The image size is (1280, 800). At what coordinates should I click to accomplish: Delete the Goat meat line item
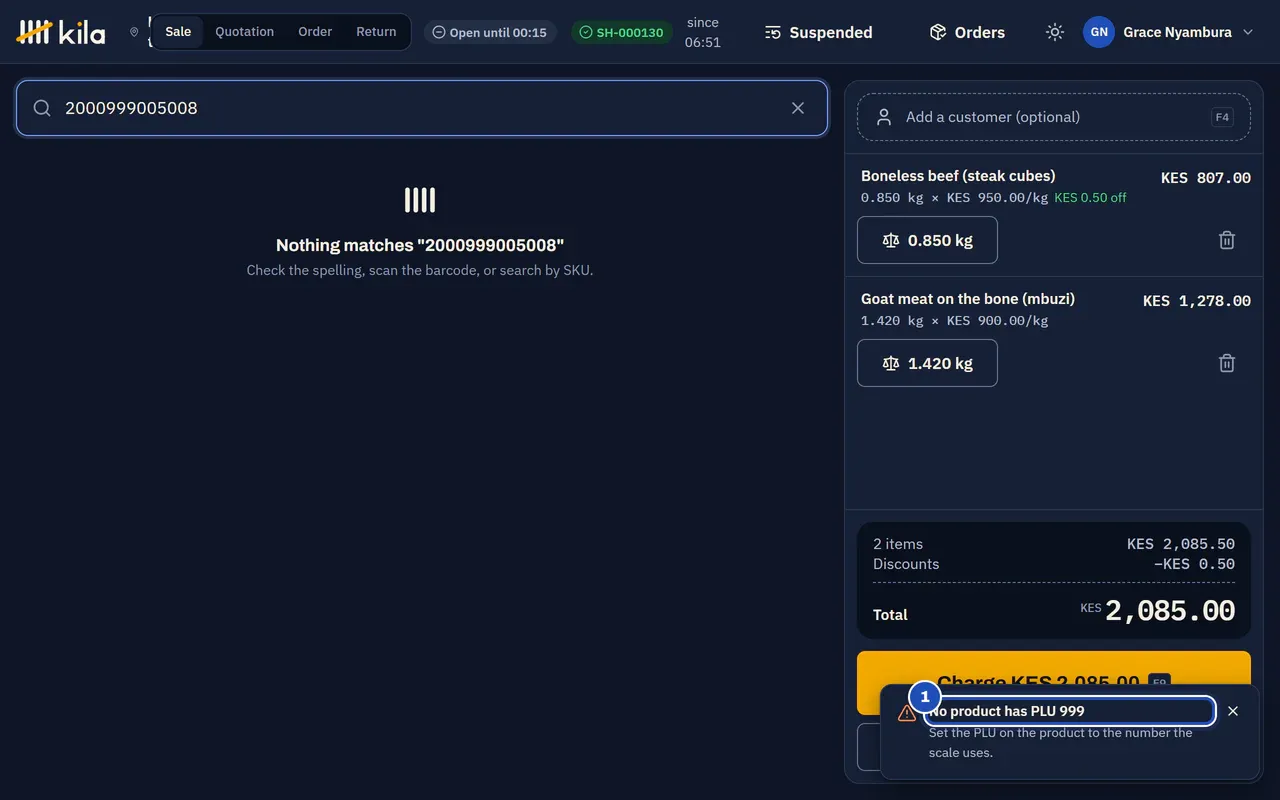point(1227,363)
